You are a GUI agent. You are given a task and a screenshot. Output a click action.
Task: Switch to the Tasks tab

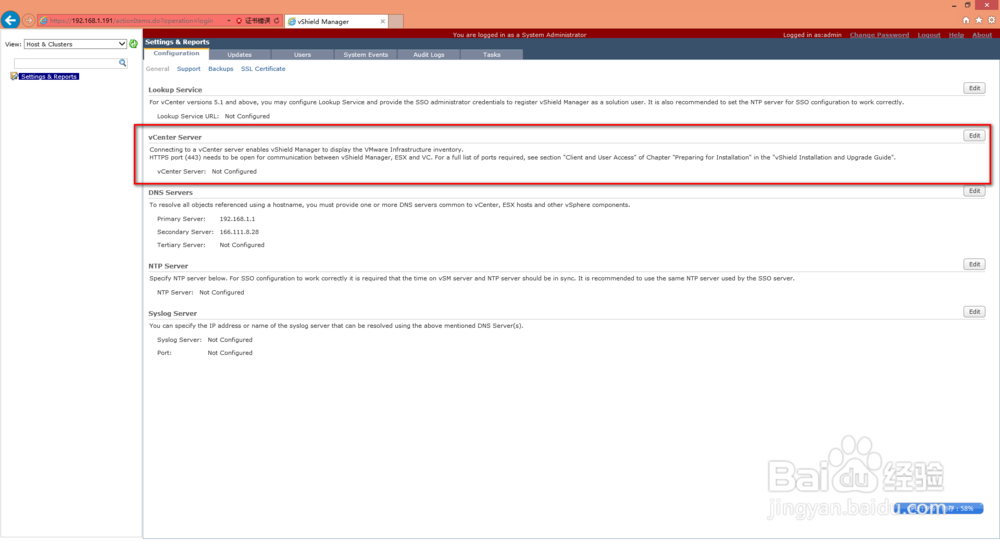492,55
